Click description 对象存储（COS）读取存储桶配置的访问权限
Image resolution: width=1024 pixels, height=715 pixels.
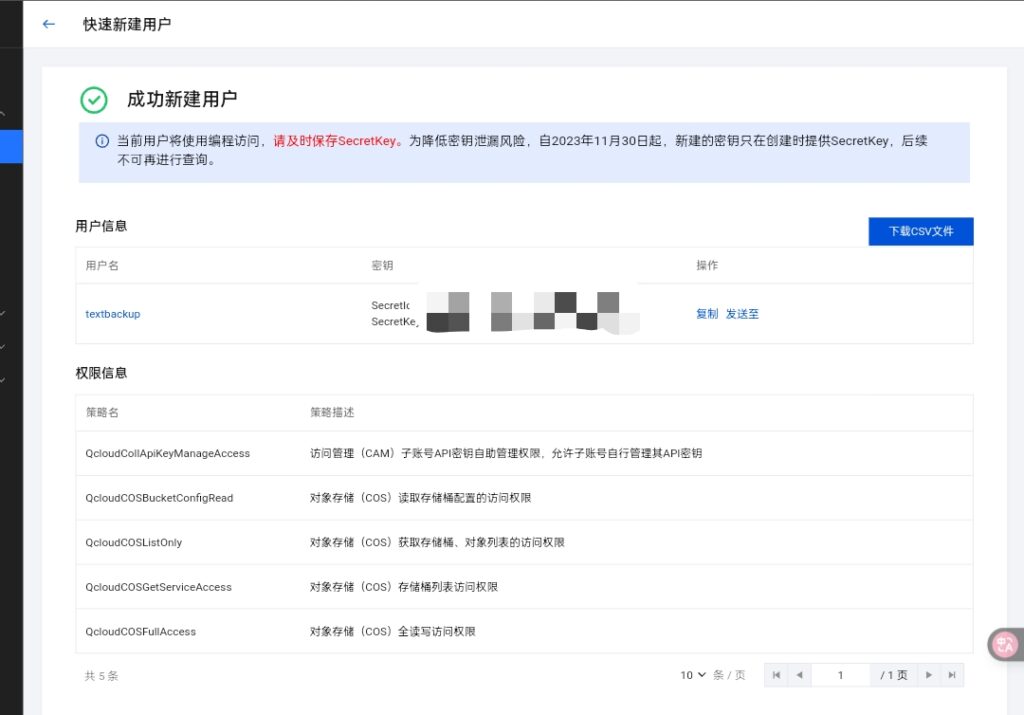tap(421, 498)
